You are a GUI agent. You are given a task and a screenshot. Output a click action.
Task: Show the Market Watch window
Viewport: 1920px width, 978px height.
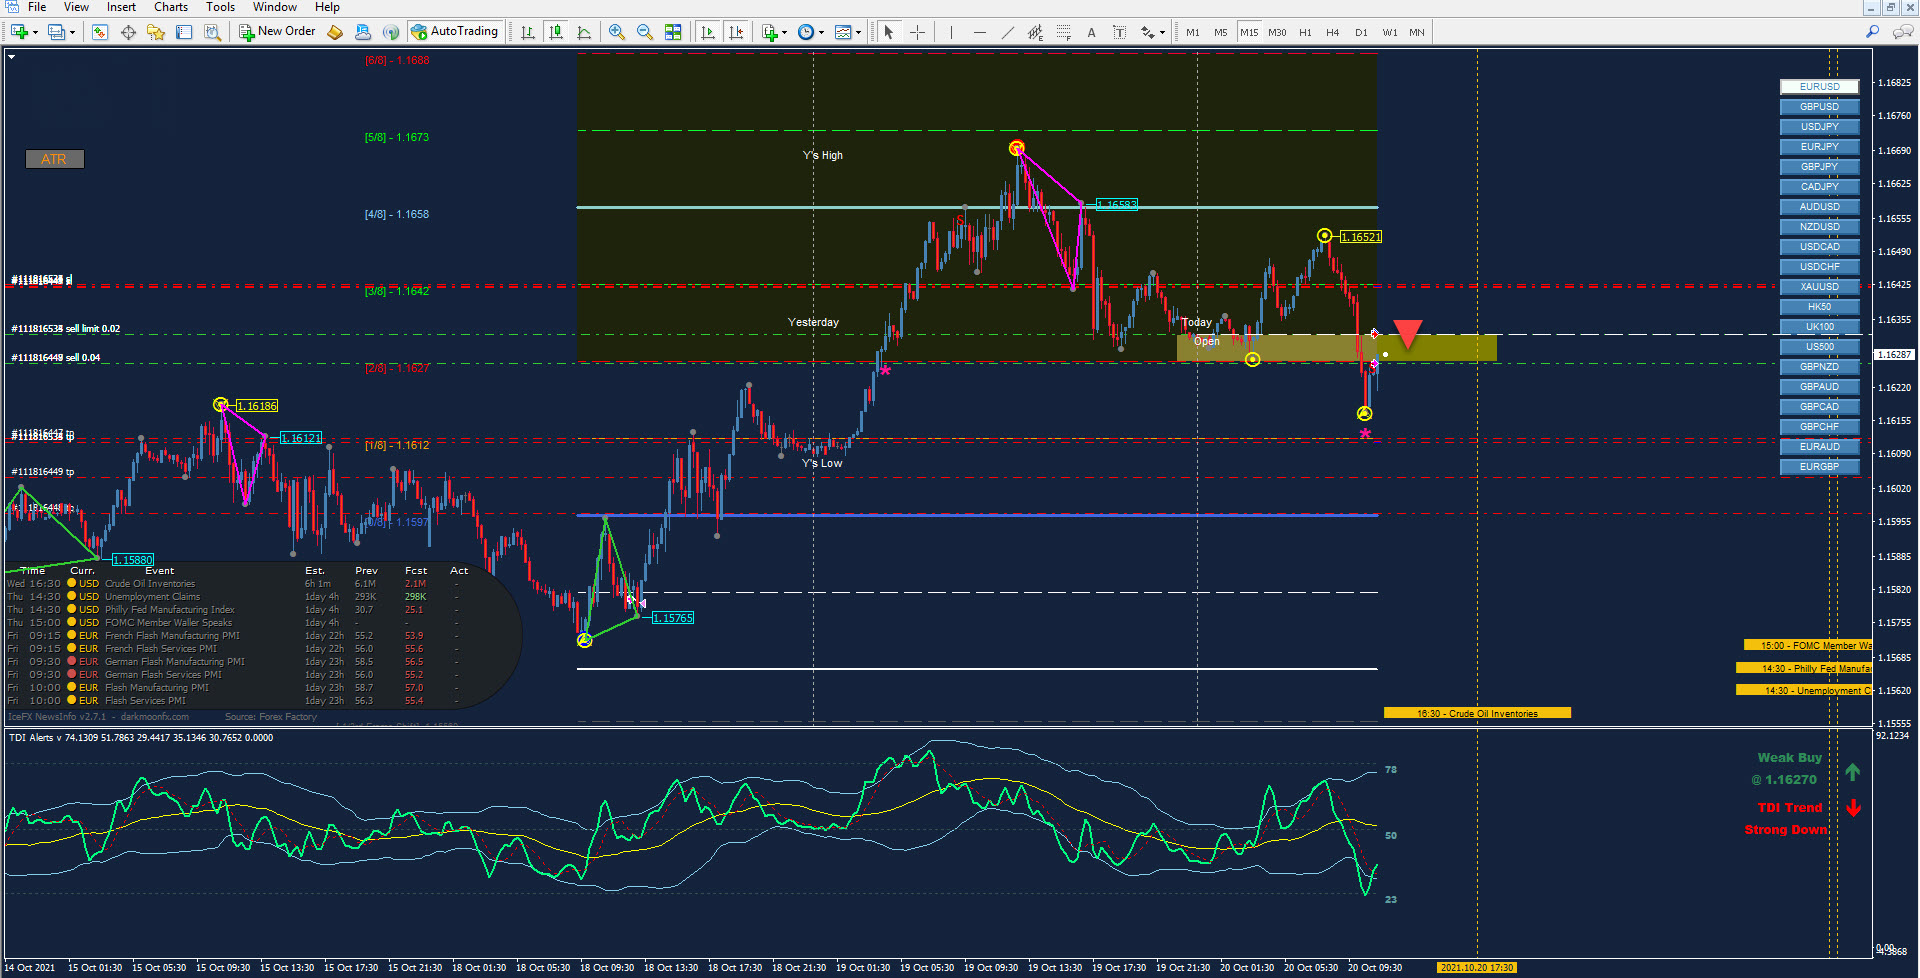(99, 32)
